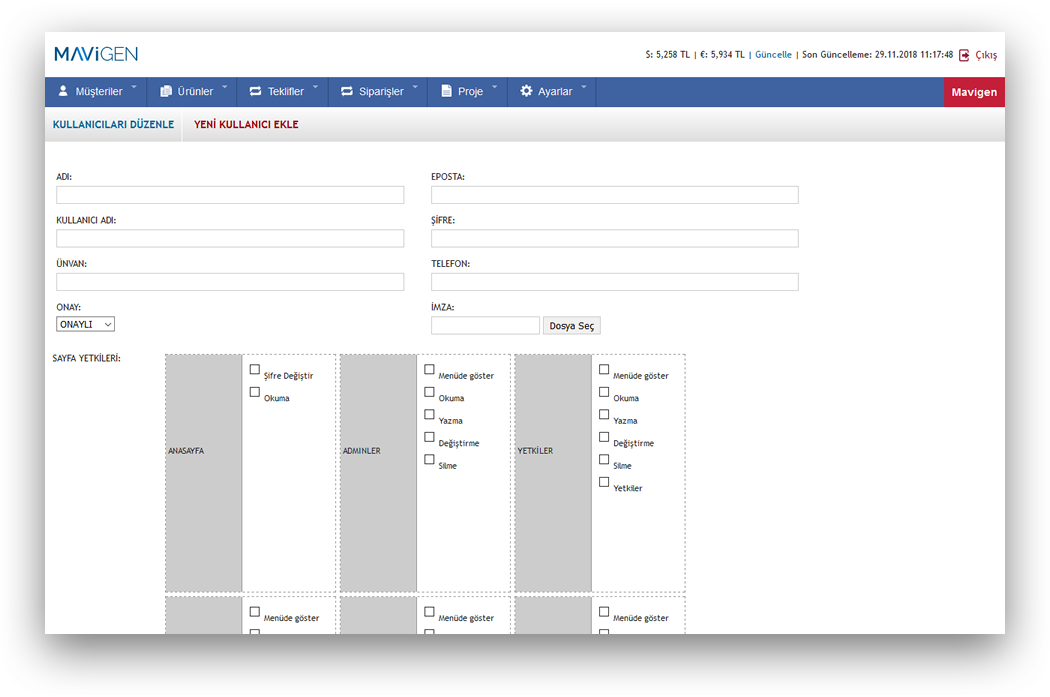The height and width of the screenshot is (697, 1050).
Task: Tick Silme checkbox in YETKİLER section
Action: 604,460
